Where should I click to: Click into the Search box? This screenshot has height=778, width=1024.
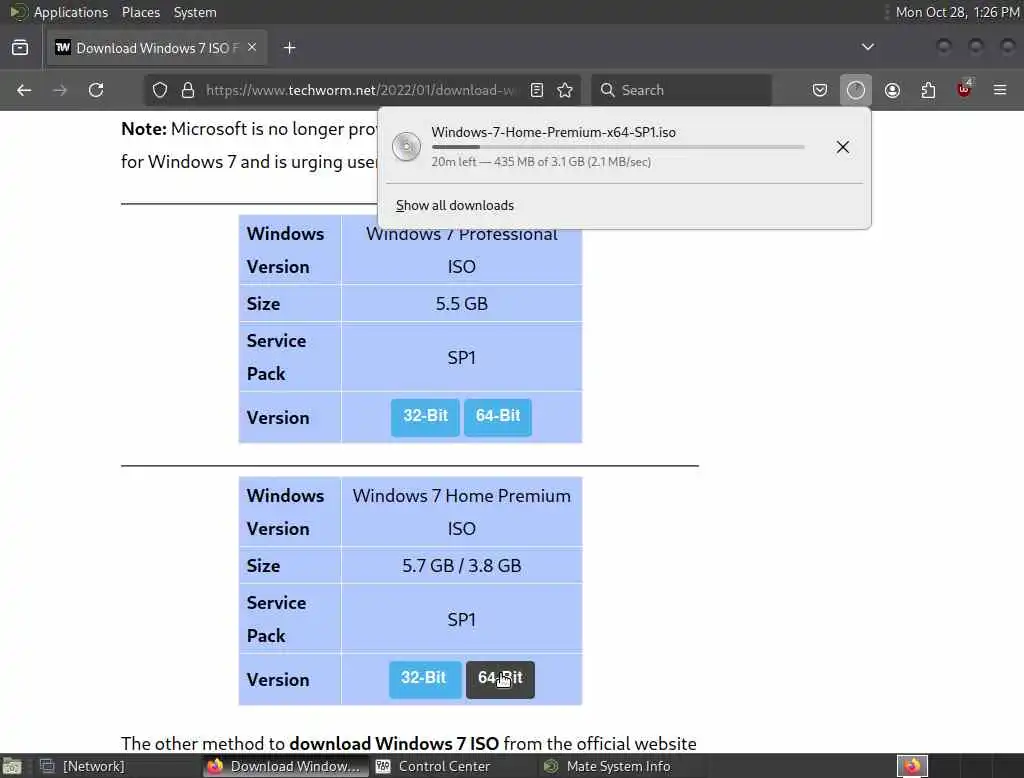click(x=681, y=90)
